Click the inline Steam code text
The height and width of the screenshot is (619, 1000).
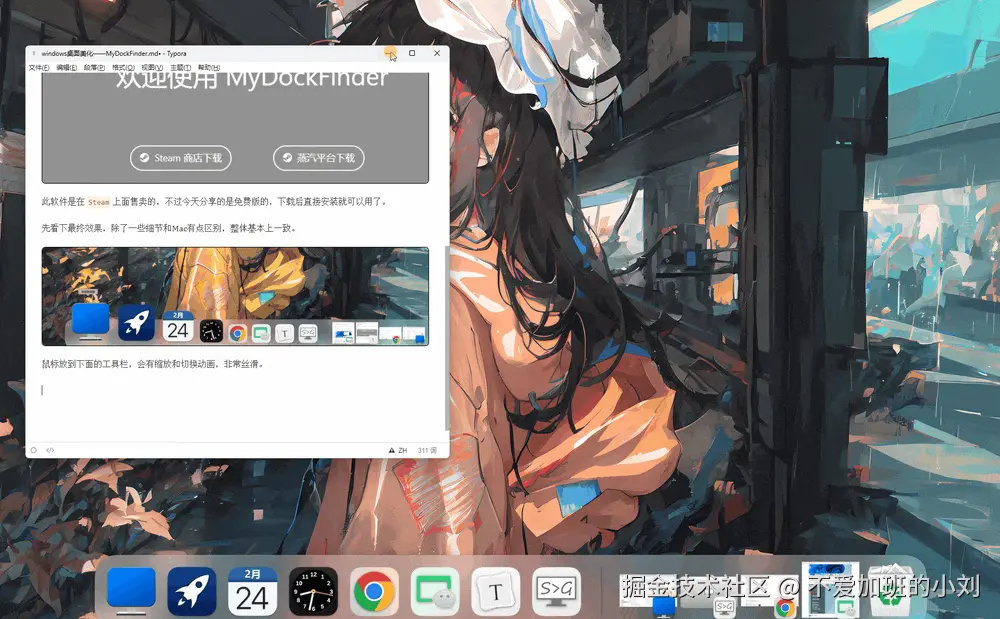(99, 202)
